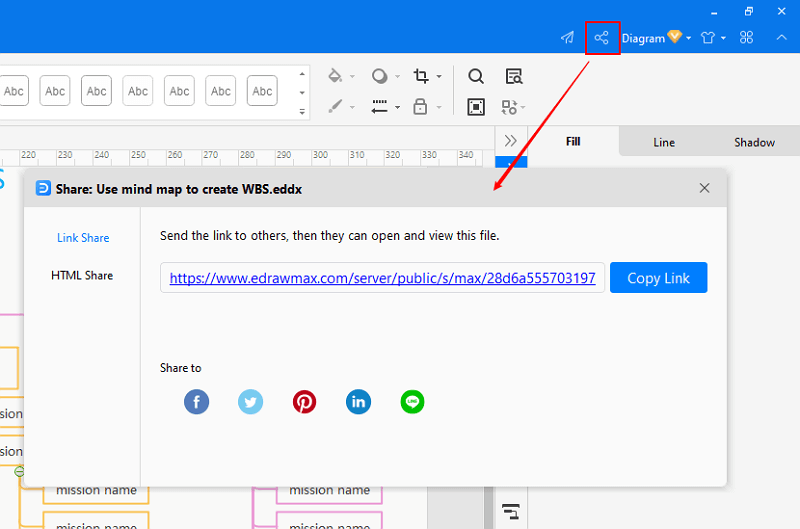Choose the second Abc style swatch
Screen dimensions: 800x529
[55, 91]
